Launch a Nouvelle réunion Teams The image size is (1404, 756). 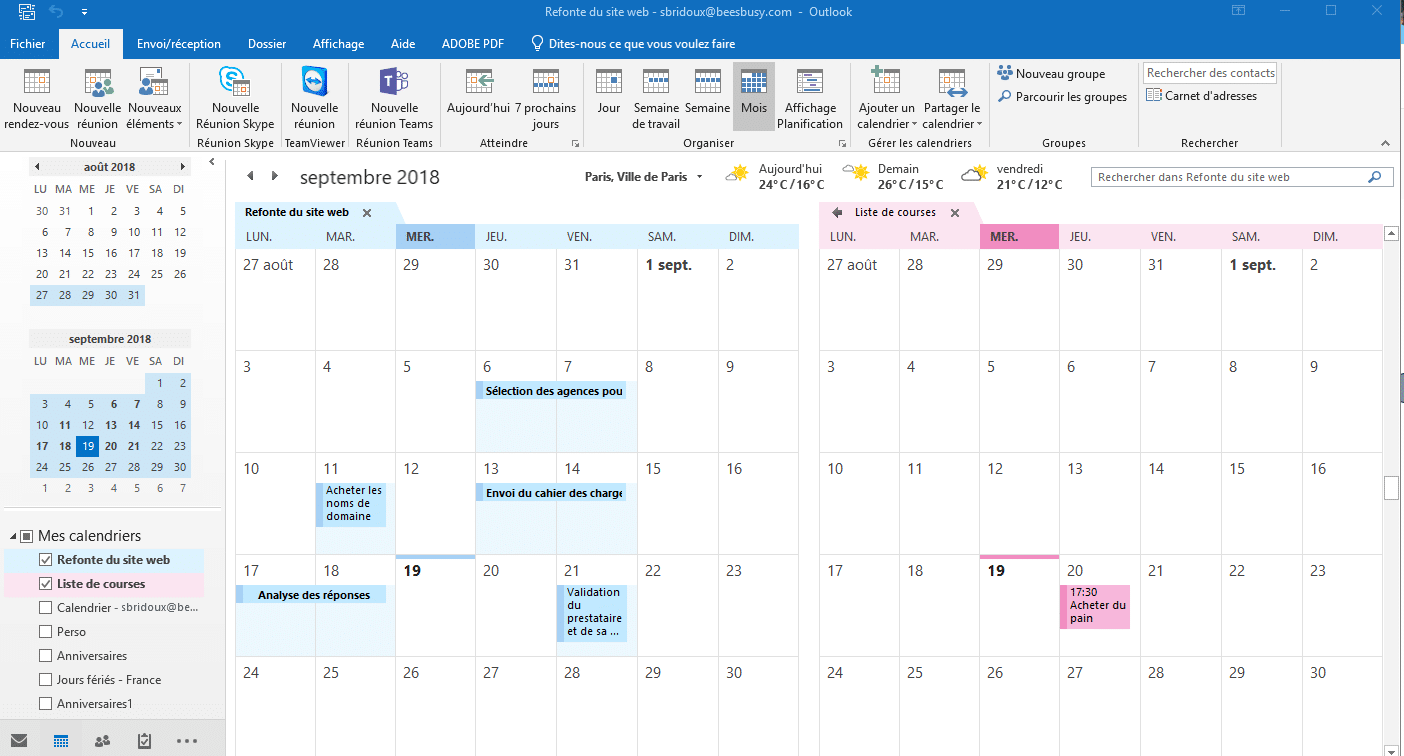click(x=395, y=99)
